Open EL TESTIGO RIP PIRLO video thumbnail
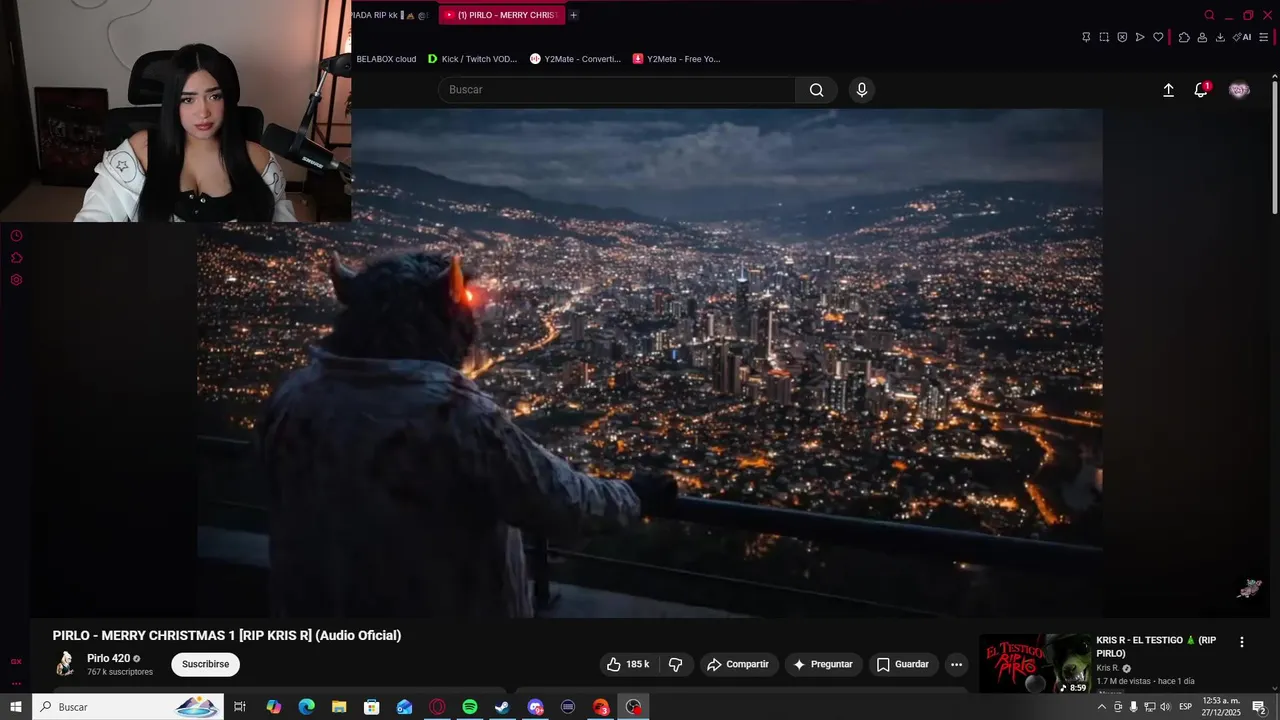 click(1035, 664)
